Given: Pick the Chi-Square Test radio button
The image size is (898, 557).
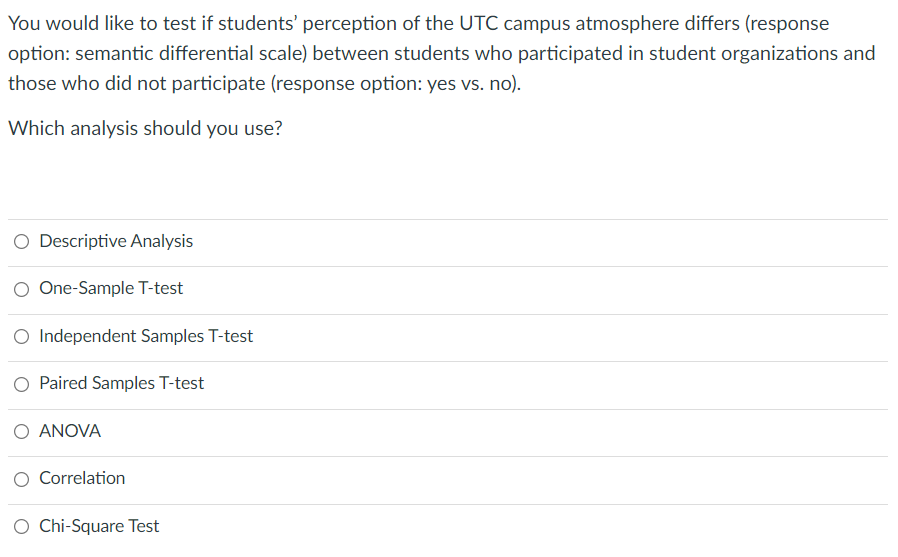Looking at the screenshot, I should tap(22, 526).
